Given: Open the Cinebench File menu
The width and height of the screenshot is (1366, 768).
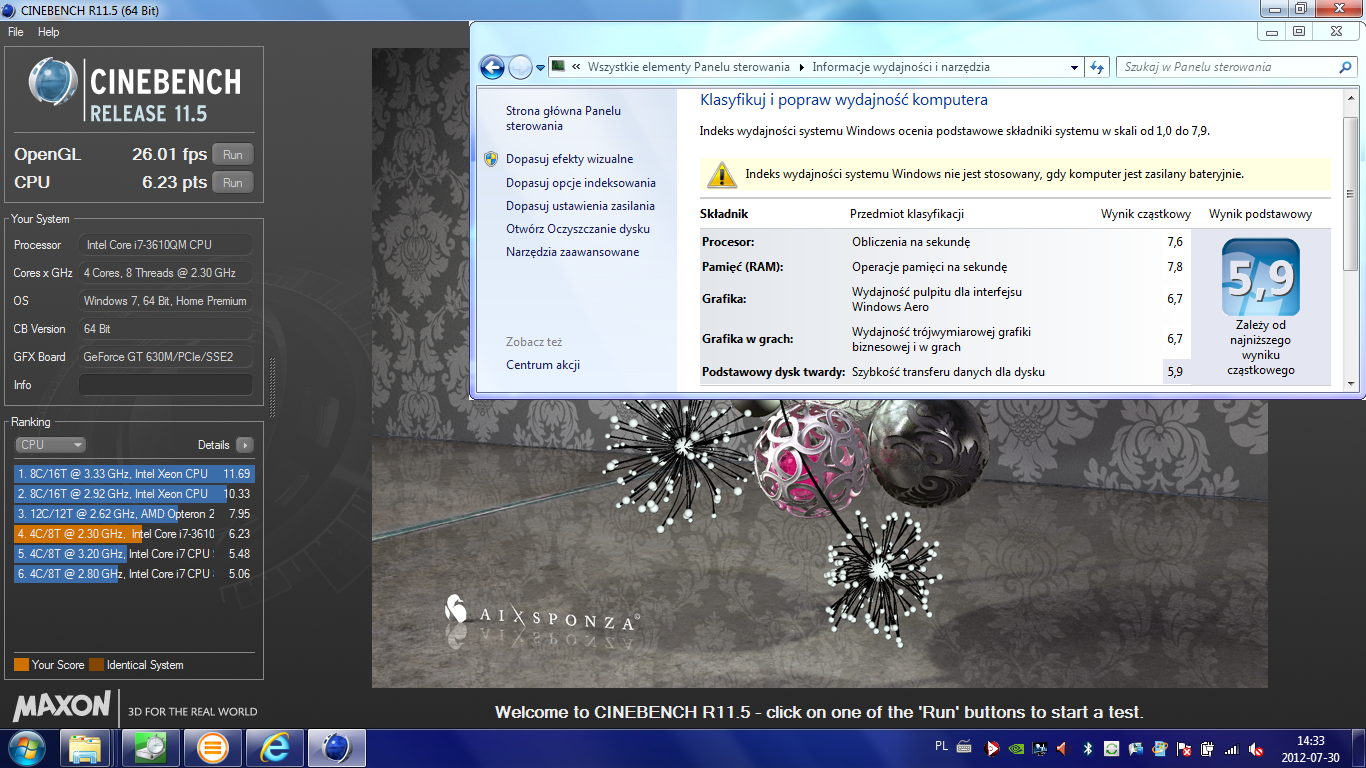Looking at the screenshot, I should (x=16, y=32).
